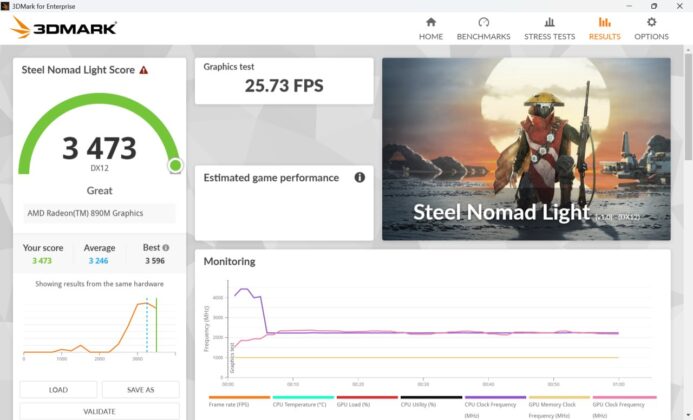Viewport: 693px width, 420px height.
Task: Click the Best score 3 596
Action: 155,261
